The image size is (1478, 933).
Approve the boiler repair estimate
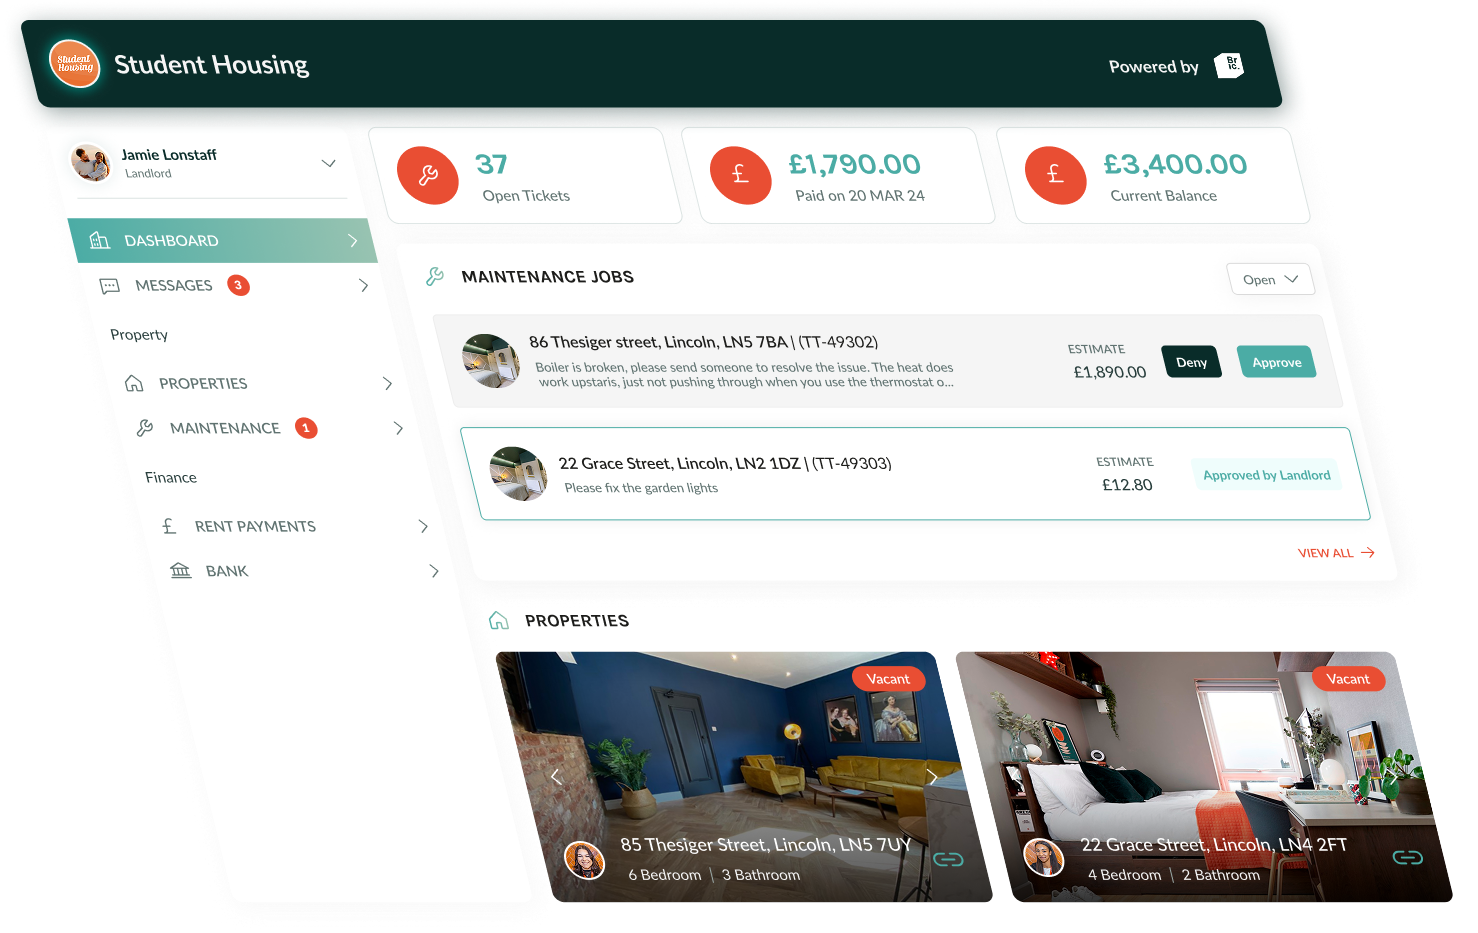pos(1276,361)
